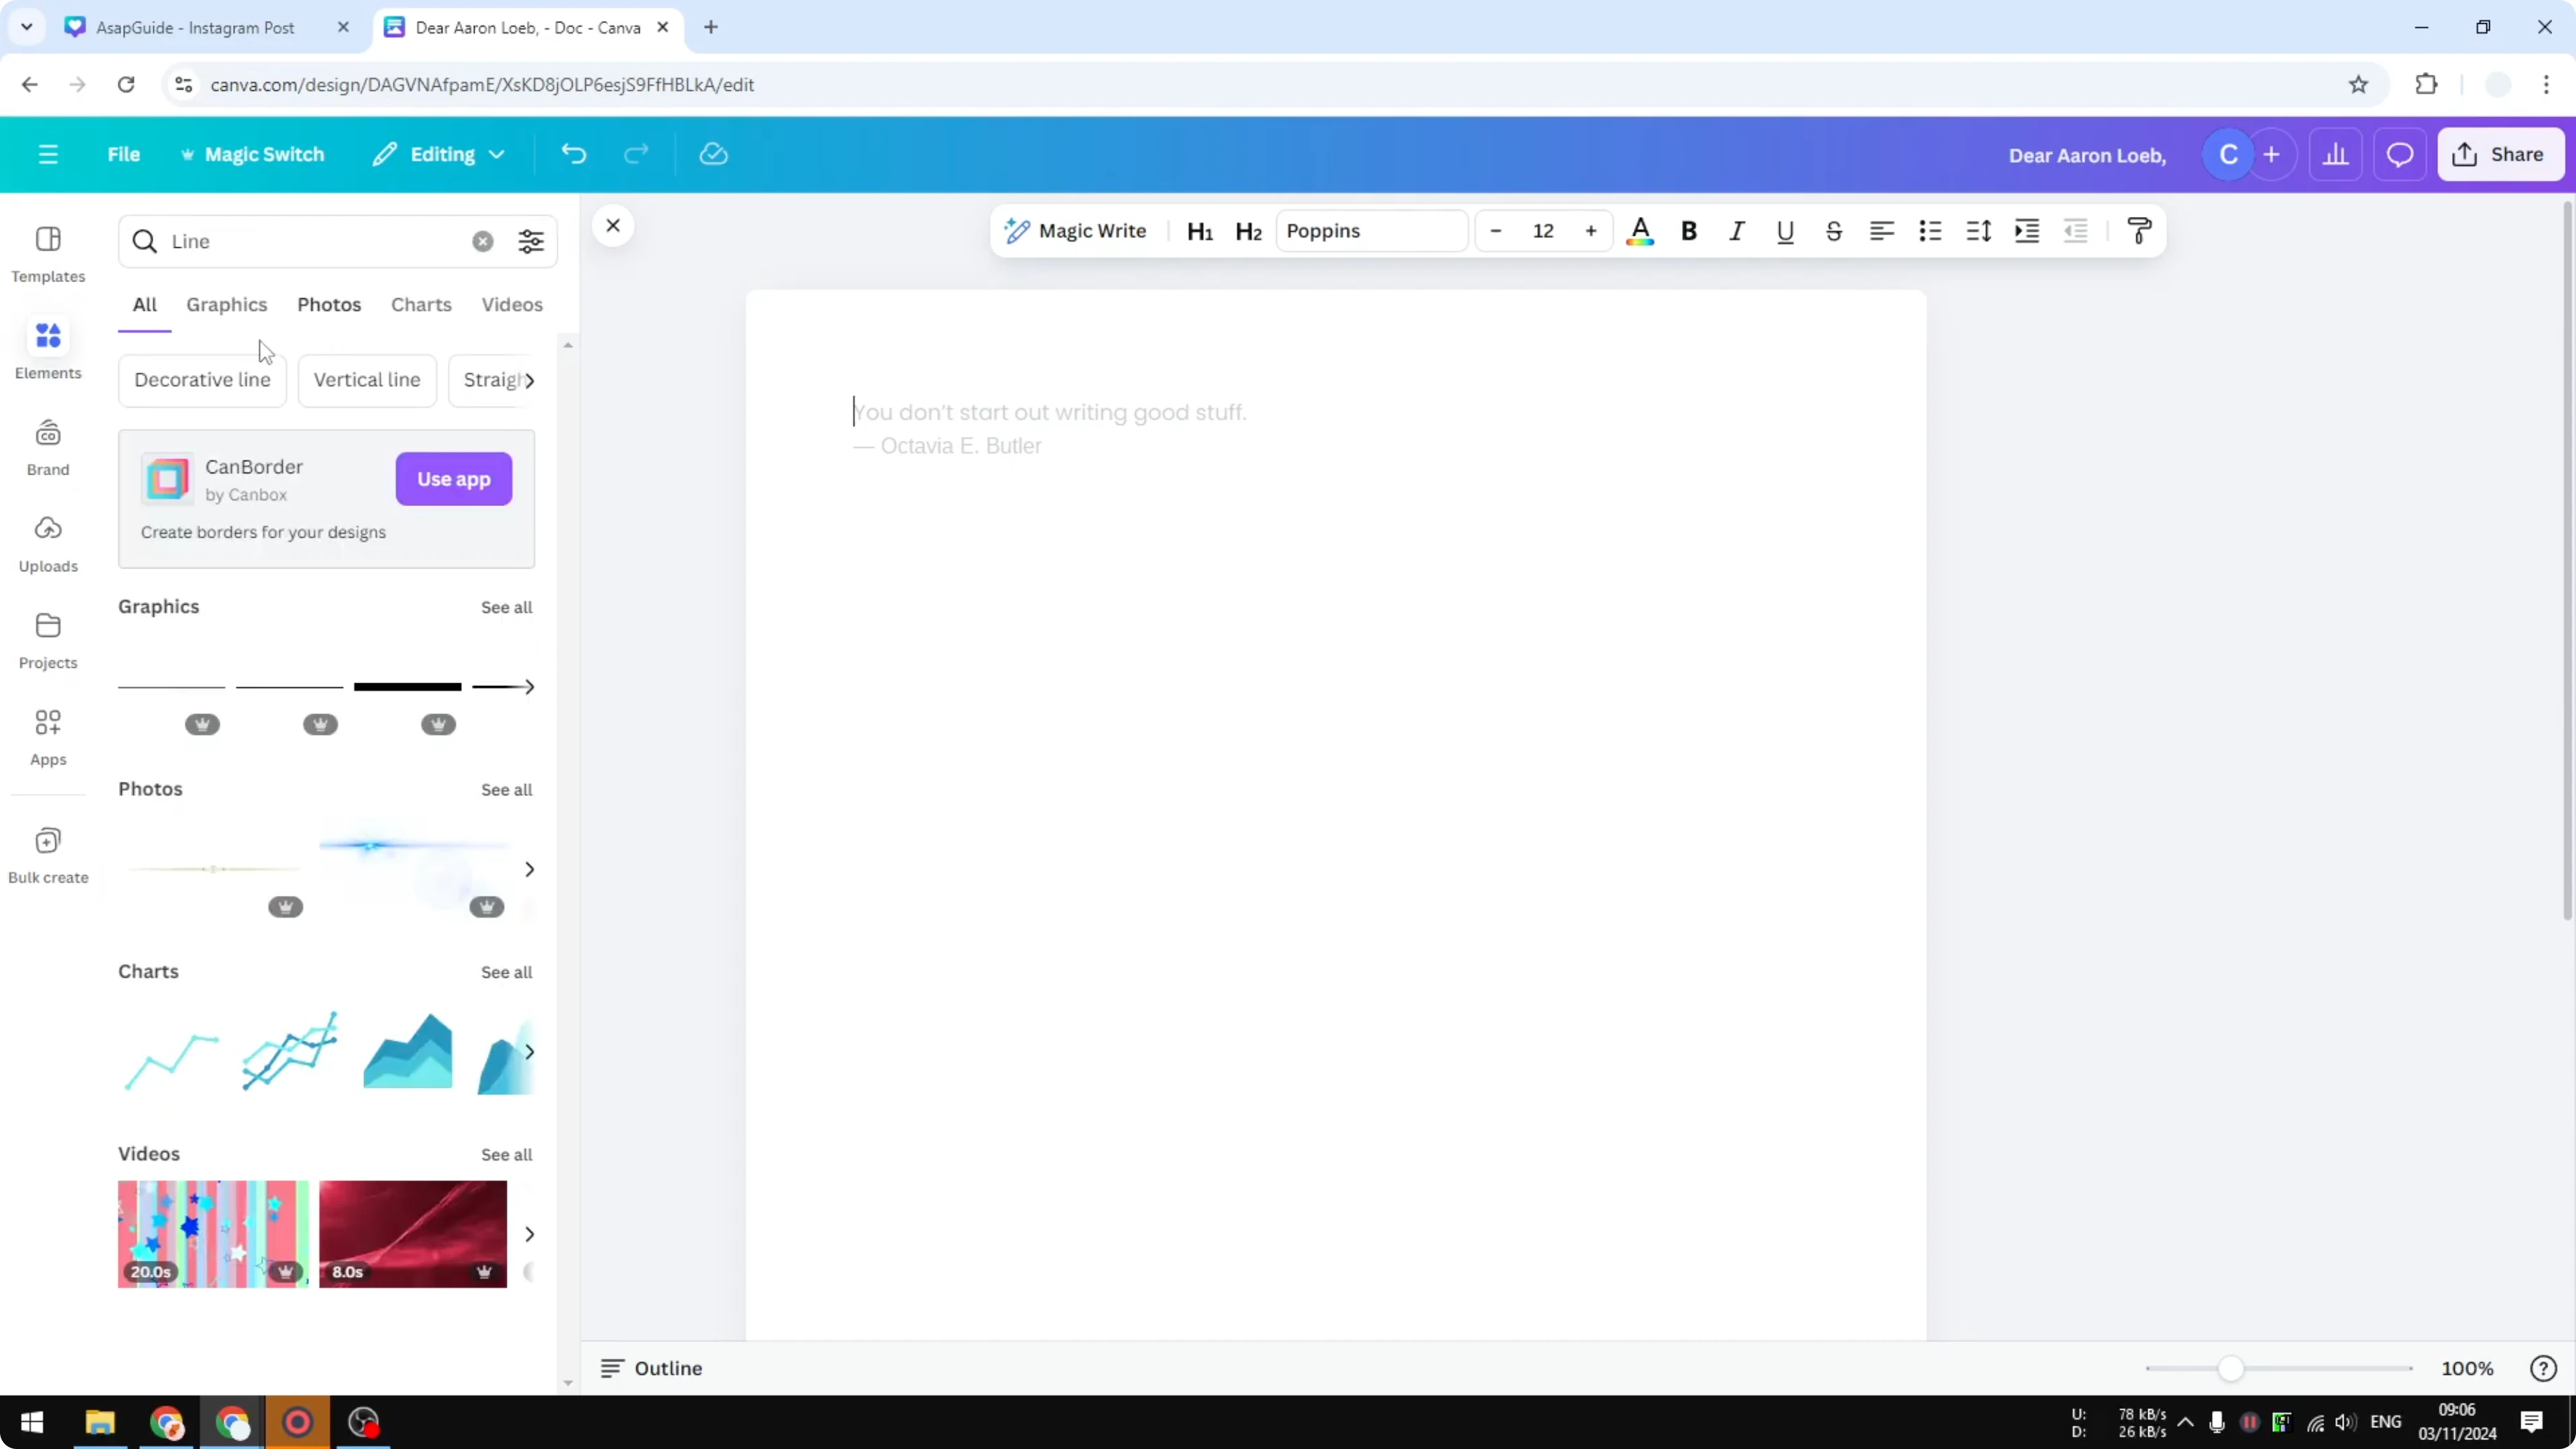Click Use app for CanBorder
Image resolution: width=2576 pixels, height=1449 pixels.
(453, 479)
